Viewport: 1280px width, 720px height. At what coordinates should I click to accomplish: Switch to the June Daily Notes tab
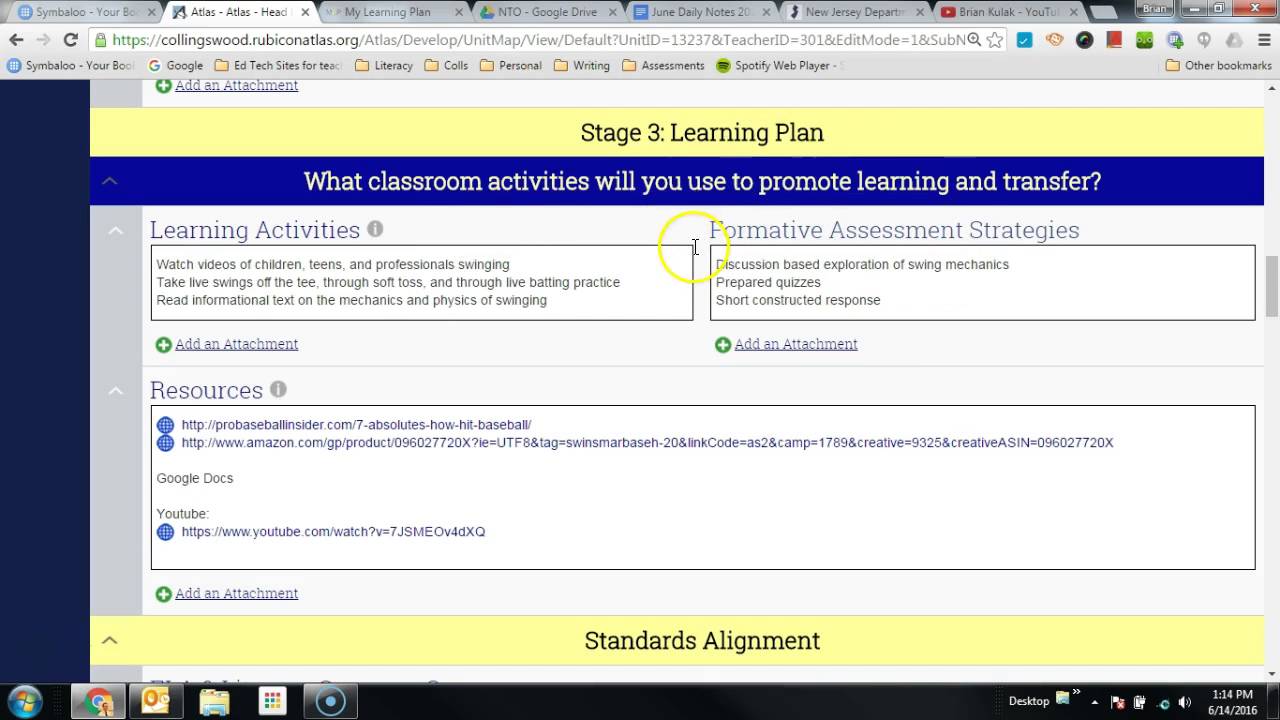coord(698,12)
